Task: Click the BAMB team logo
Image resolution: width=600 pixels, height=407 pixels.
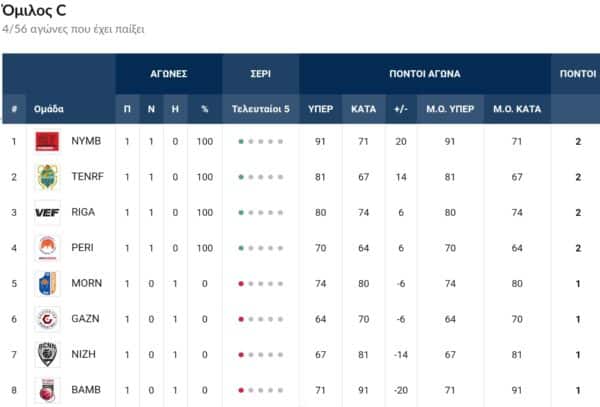Action: coord(47,389)
